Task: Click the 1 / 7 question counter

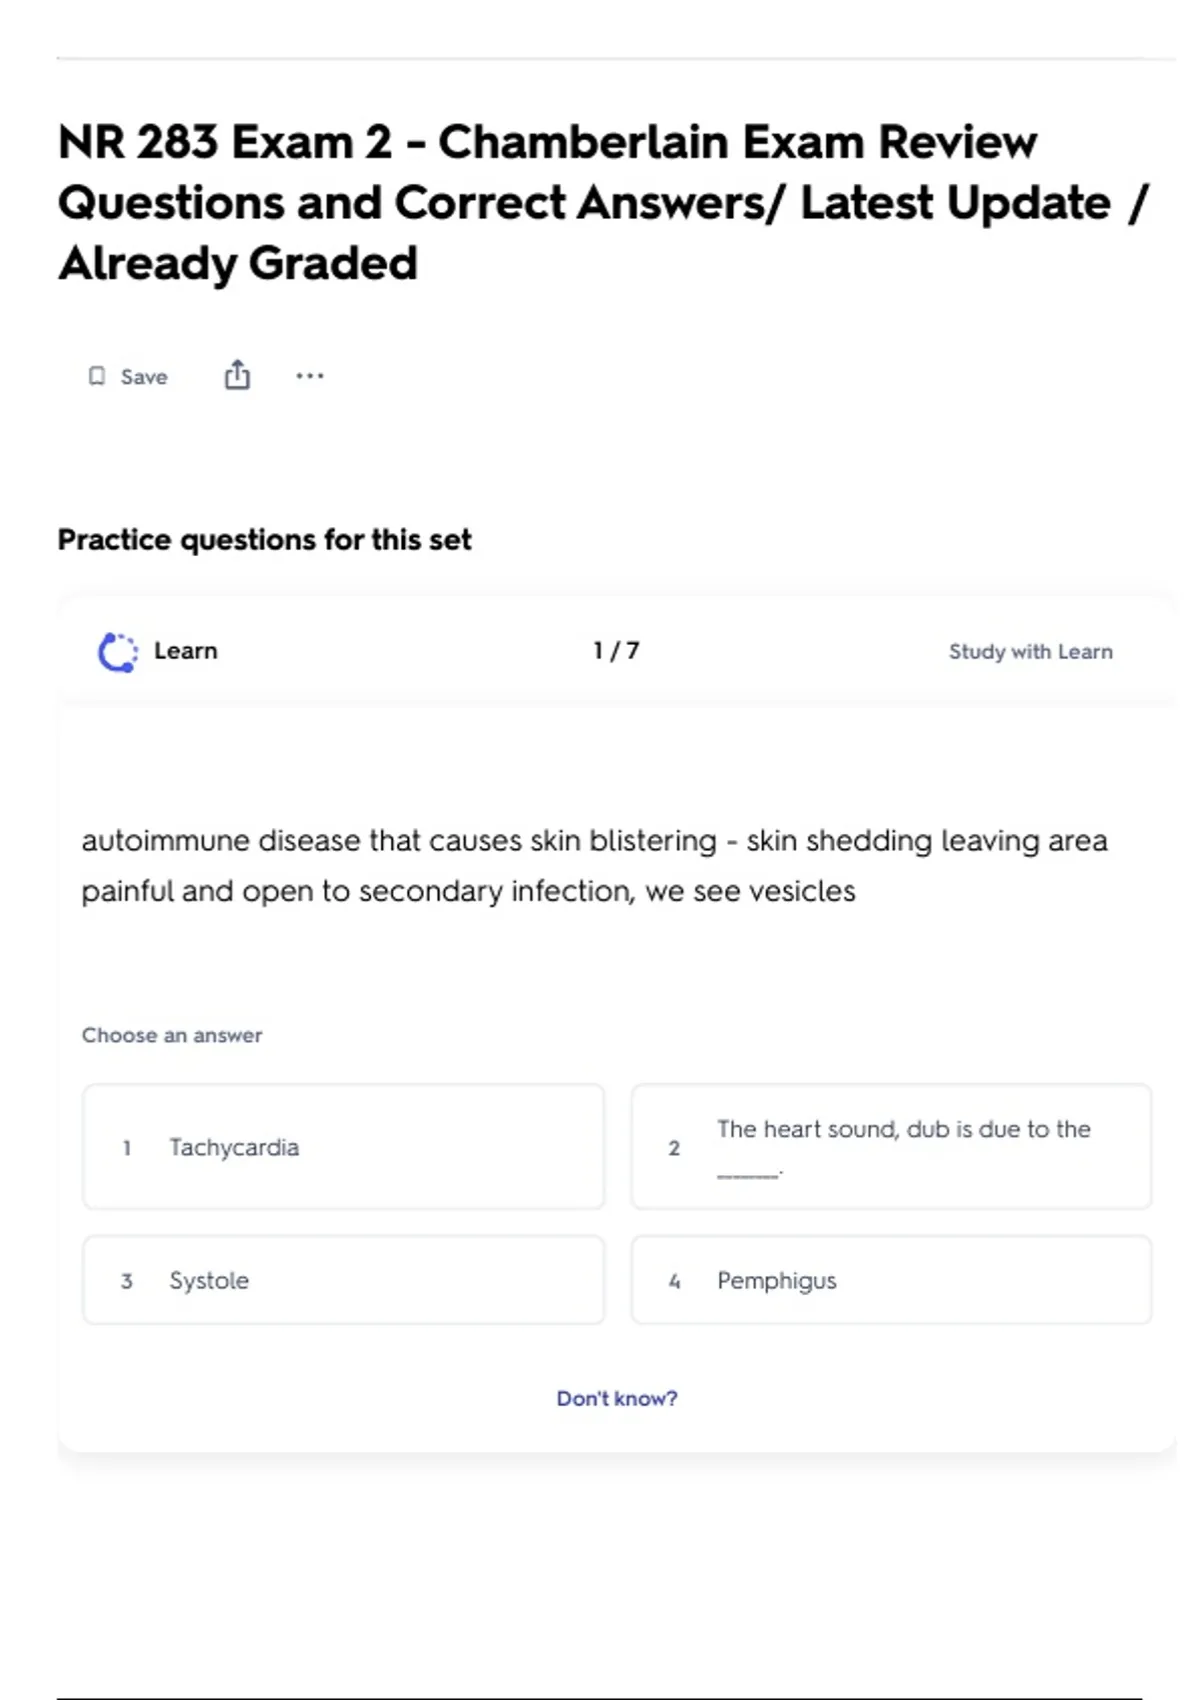Action: (x=616, y=651)
